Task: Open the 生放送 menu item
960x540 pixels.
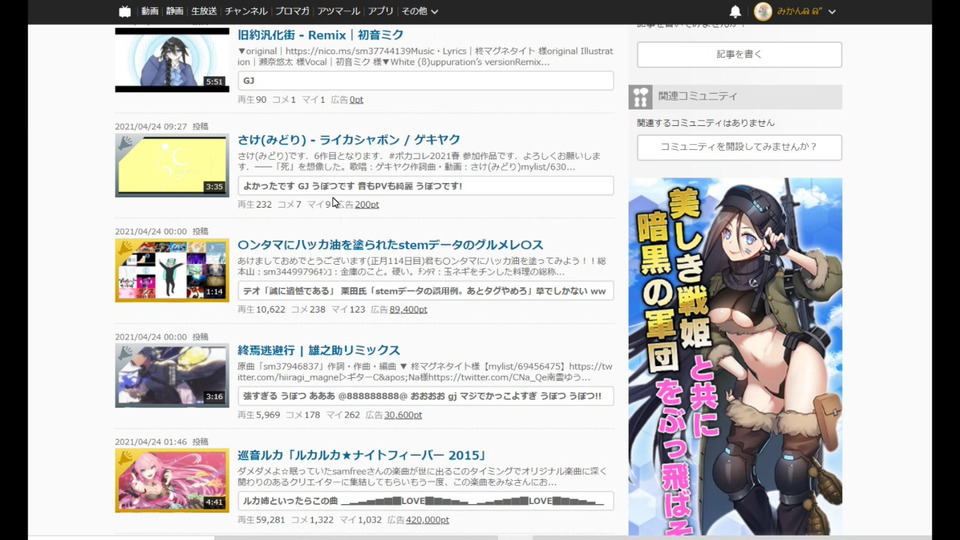Action: coord(203,11)
